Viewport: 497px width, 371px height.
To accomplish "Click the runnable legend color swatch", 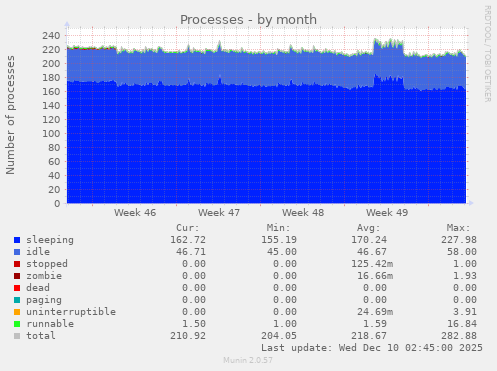I will 17,324.
